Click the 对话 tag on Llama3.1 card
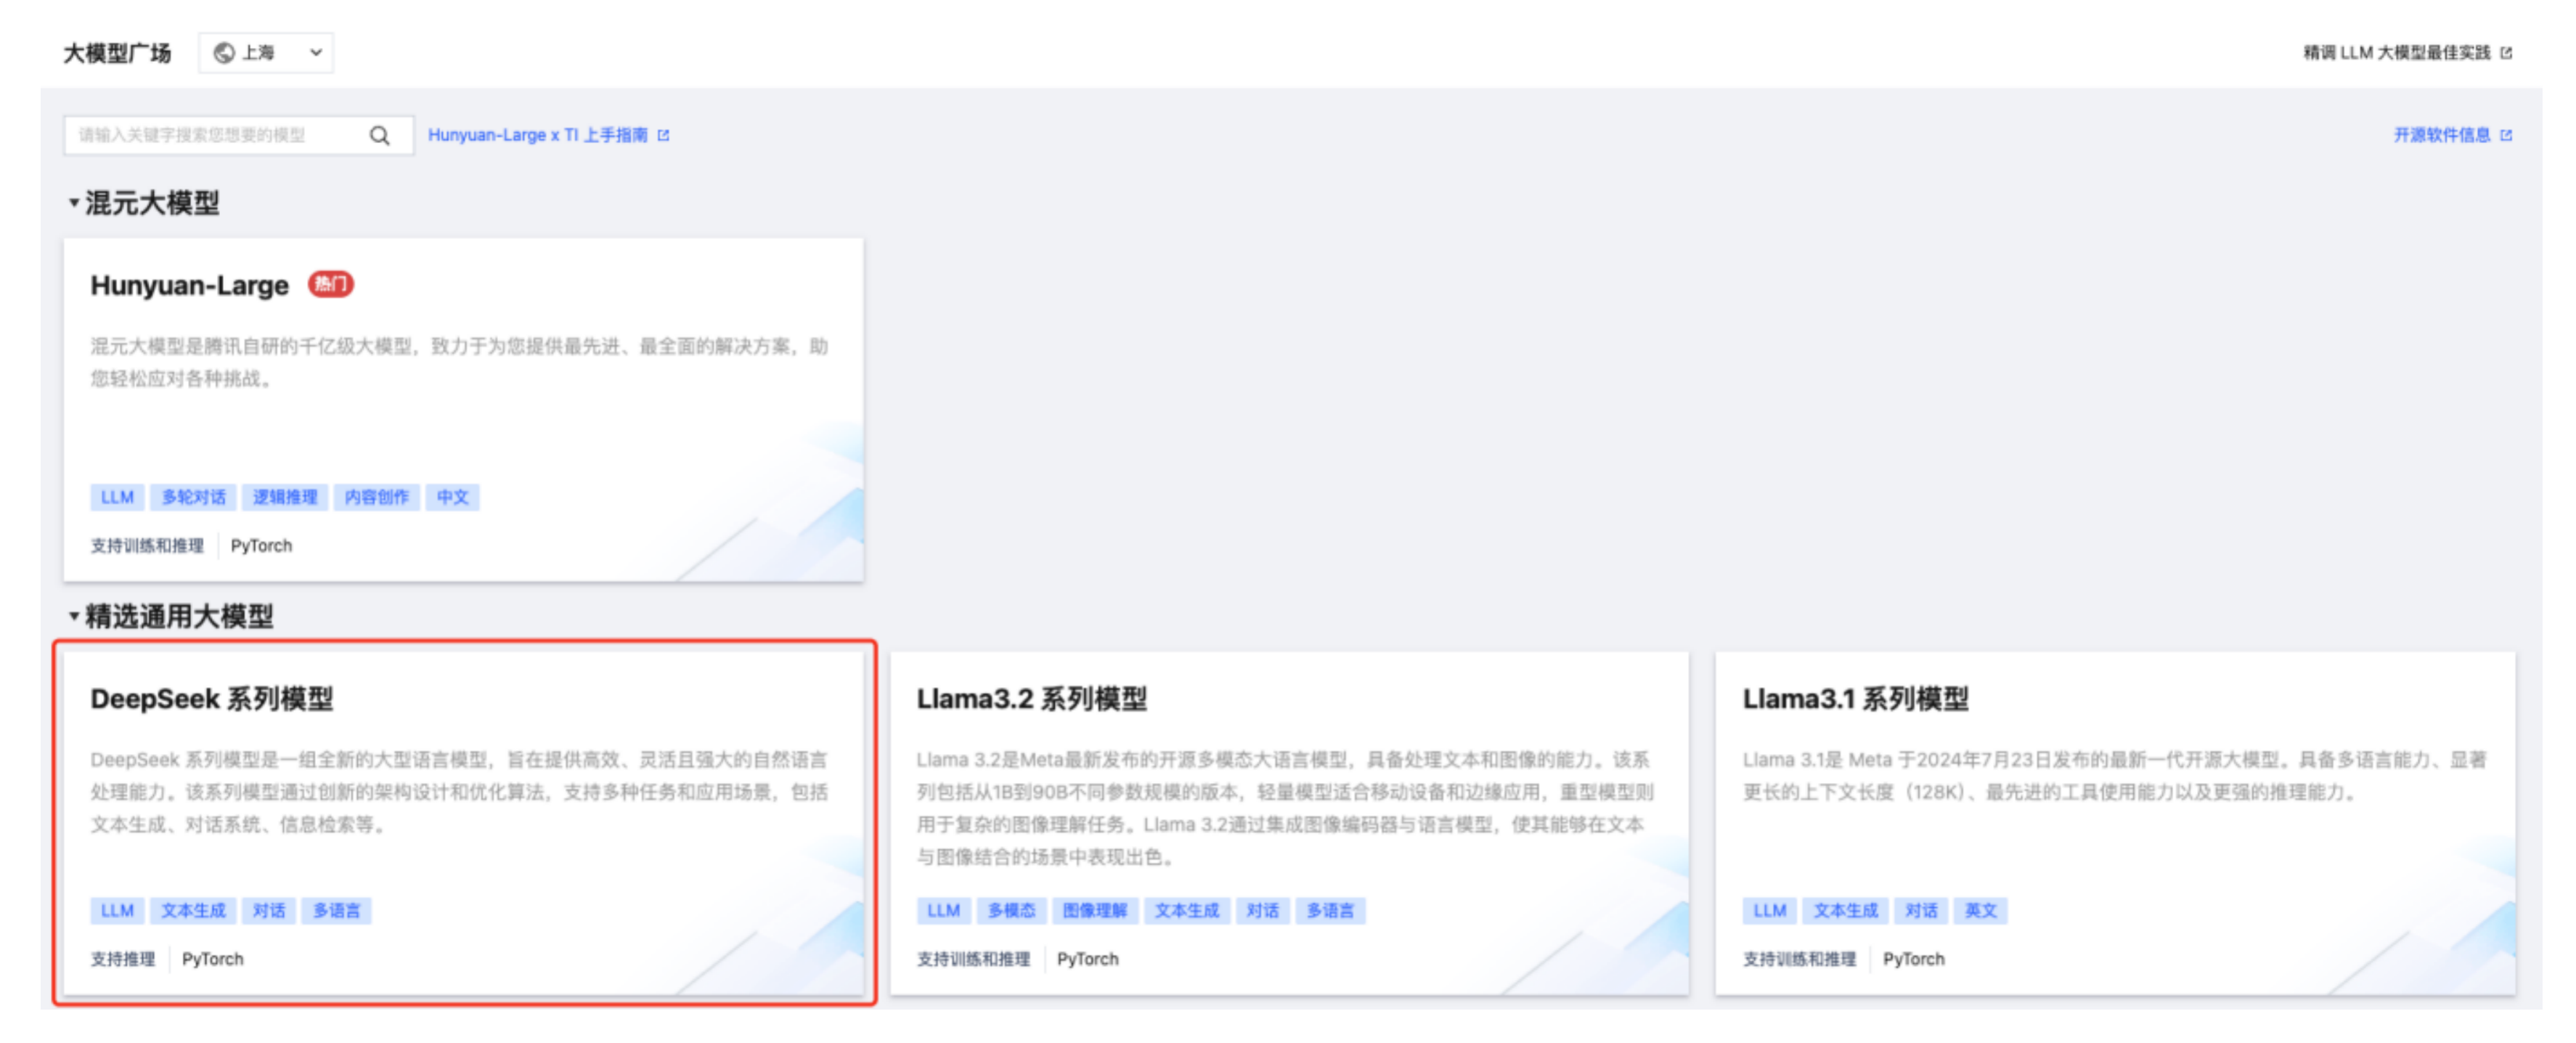This screenshot has width=2576, height=1043. pos(1921,910)
